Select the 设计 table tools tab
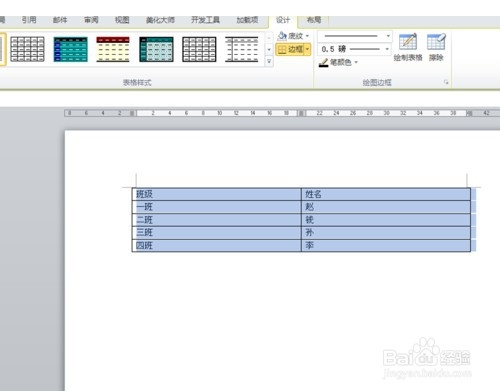 (x=283, y=20)
